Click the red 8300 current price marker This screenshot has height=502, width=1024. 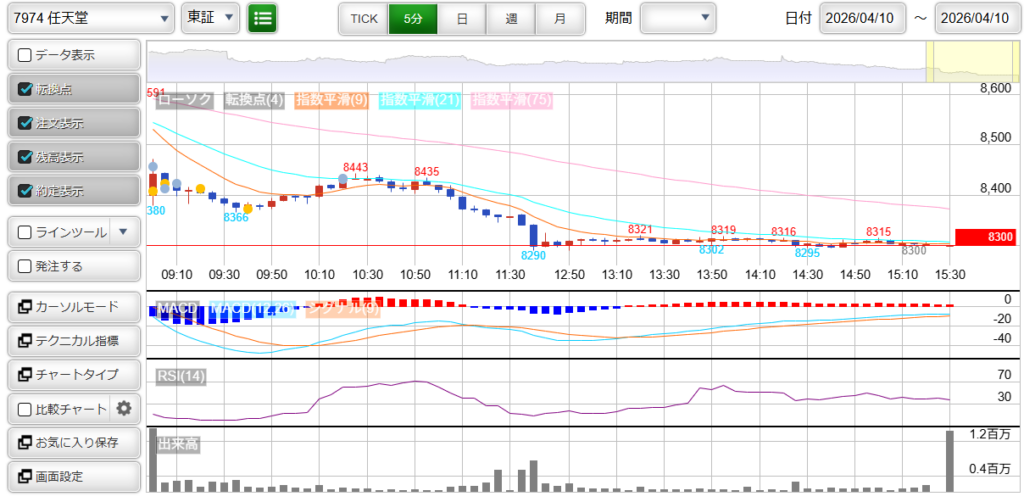point(985,237)
